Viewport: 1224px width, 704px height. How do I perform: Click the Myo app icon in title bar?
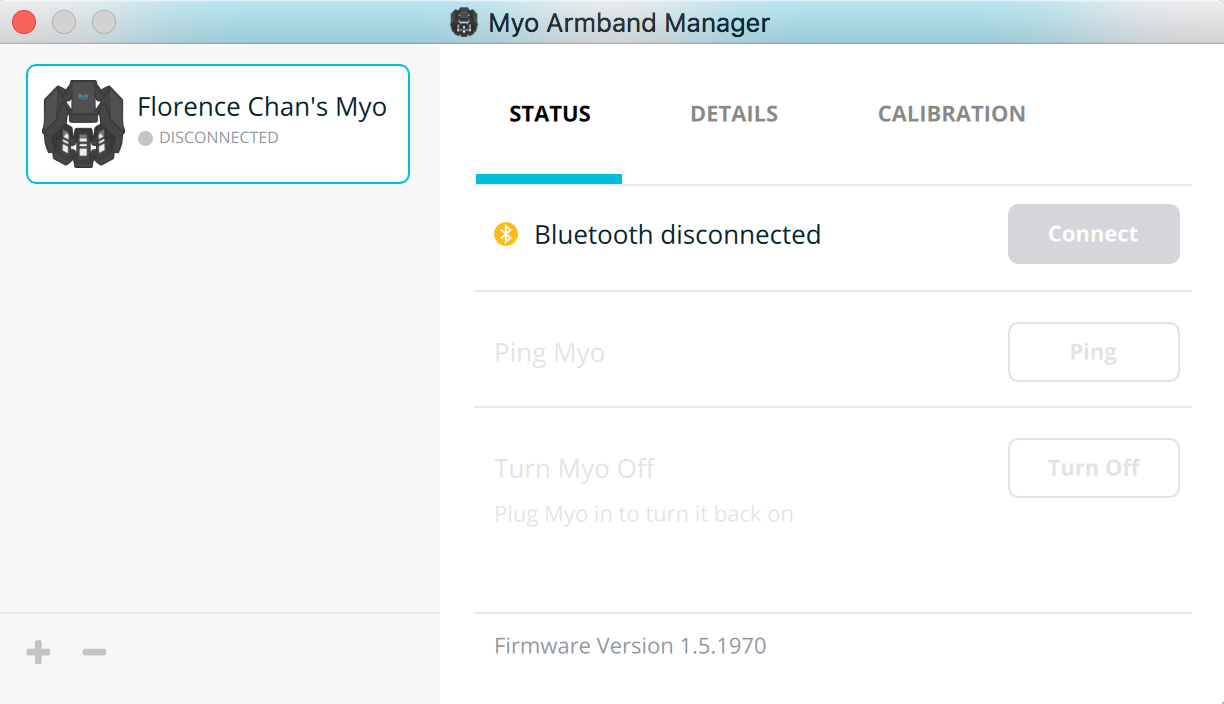click(464, 22)
